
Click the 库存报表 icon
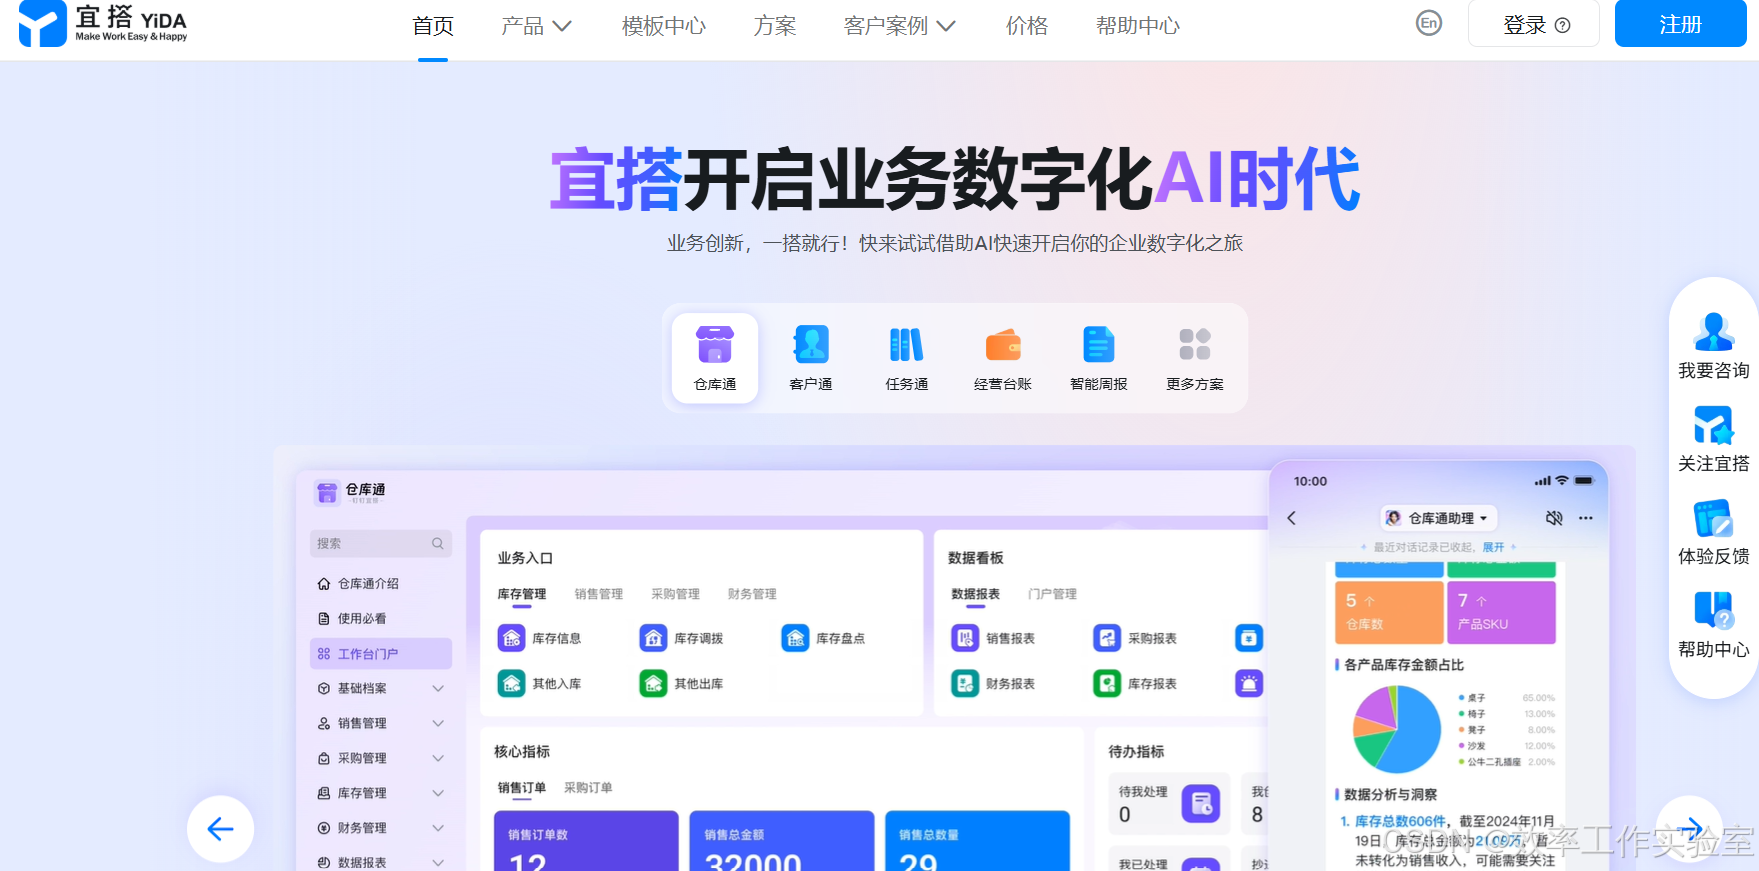[x=1107, y=684]
